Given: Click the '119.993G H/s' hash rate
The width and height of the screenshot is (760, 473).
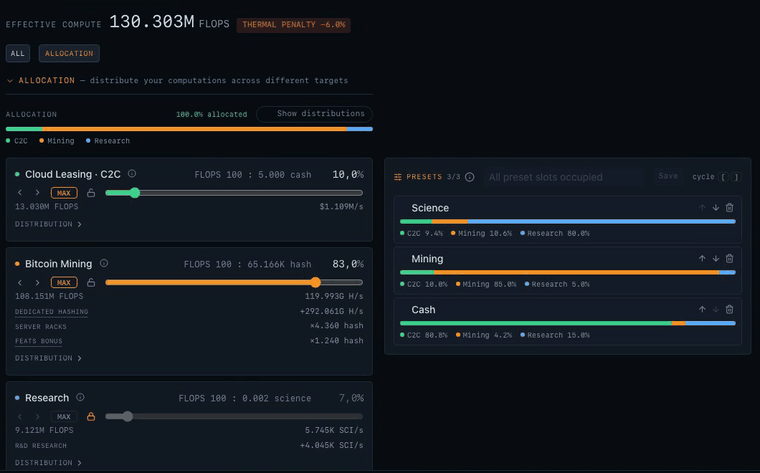Looking at the screenshot, I should 334,296.
